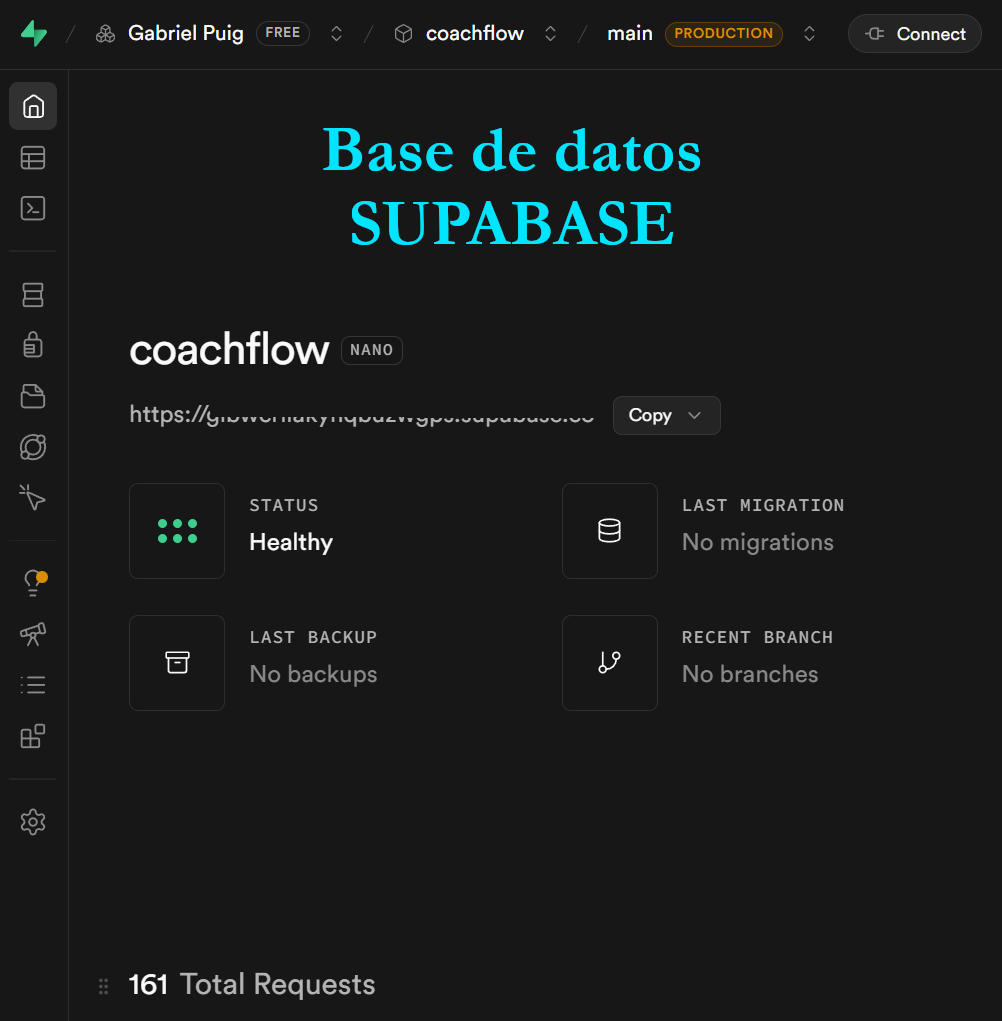Open the Table Editor sidebar icon

[x=33, y=158]
